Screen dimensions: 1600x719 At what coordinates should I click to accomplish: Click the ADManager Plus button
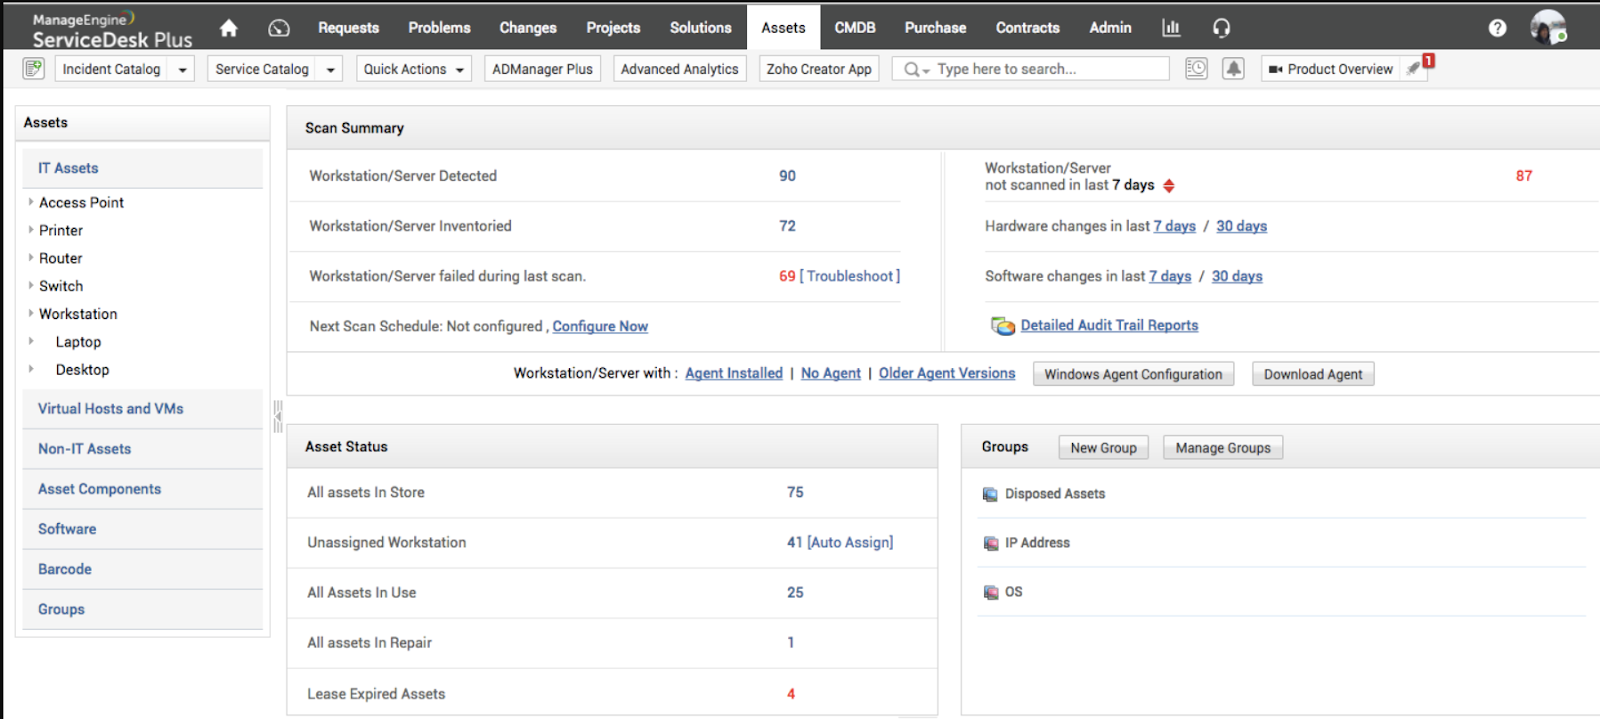click(x=542, y=69)
